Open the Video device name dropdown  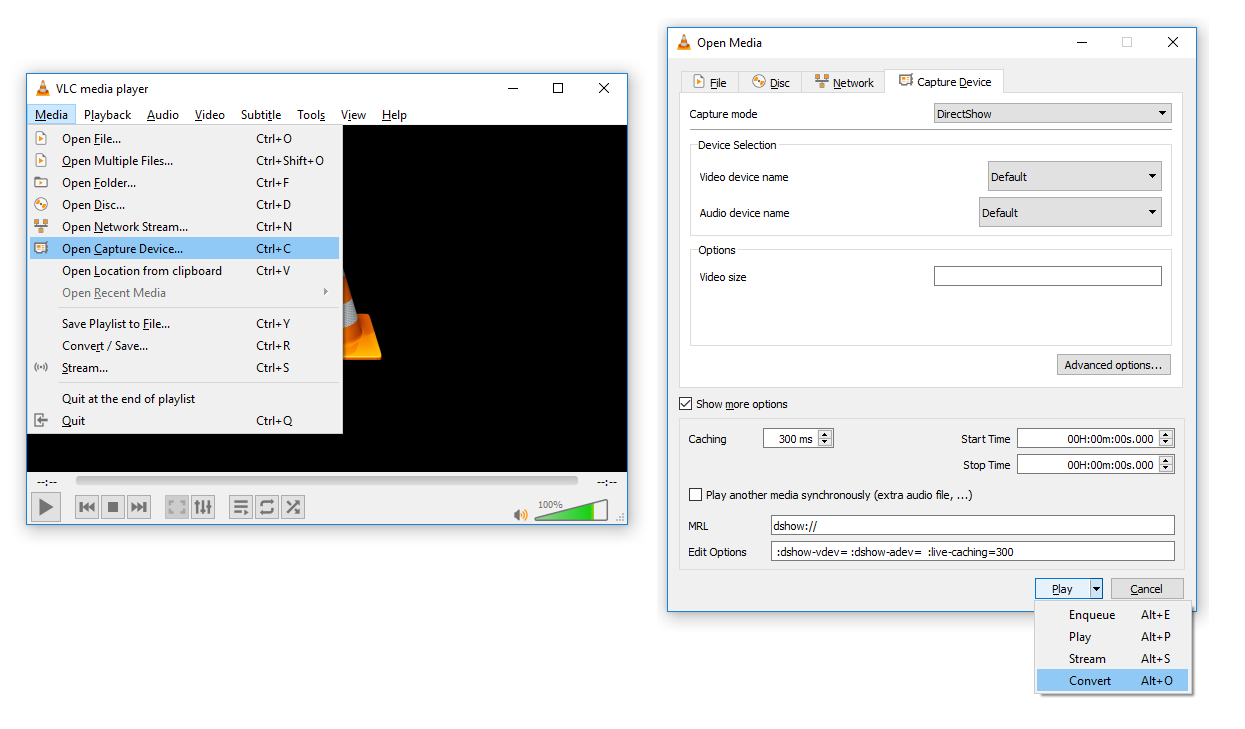(x=1074, y=177)
